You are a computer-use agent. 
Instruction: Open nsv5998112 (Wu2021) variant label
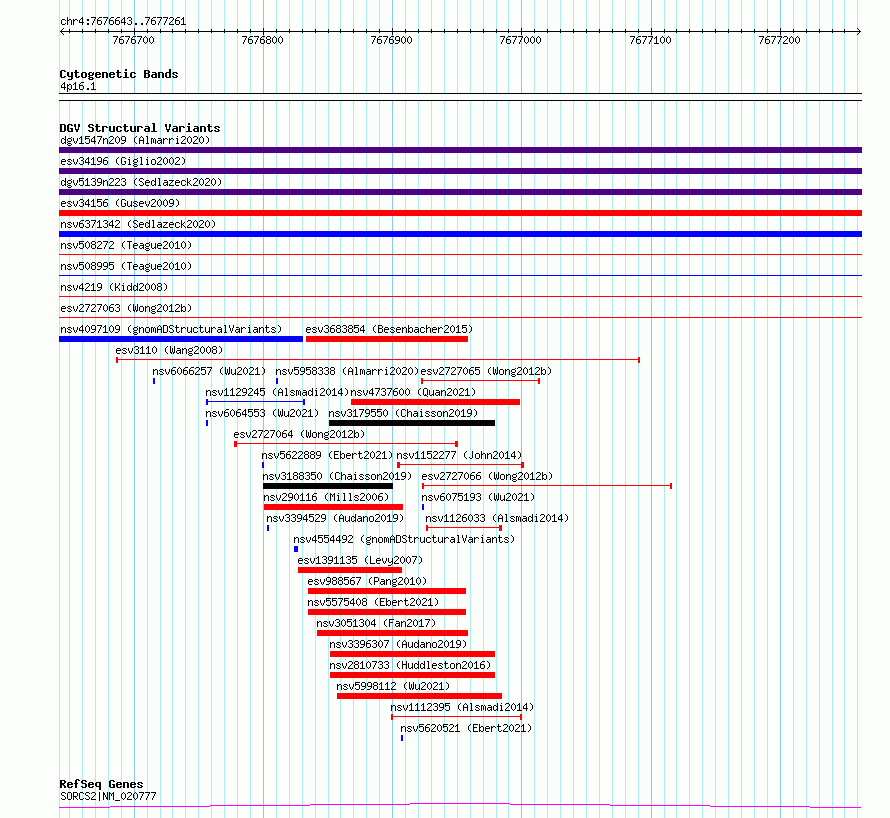(x=393, y=686)
